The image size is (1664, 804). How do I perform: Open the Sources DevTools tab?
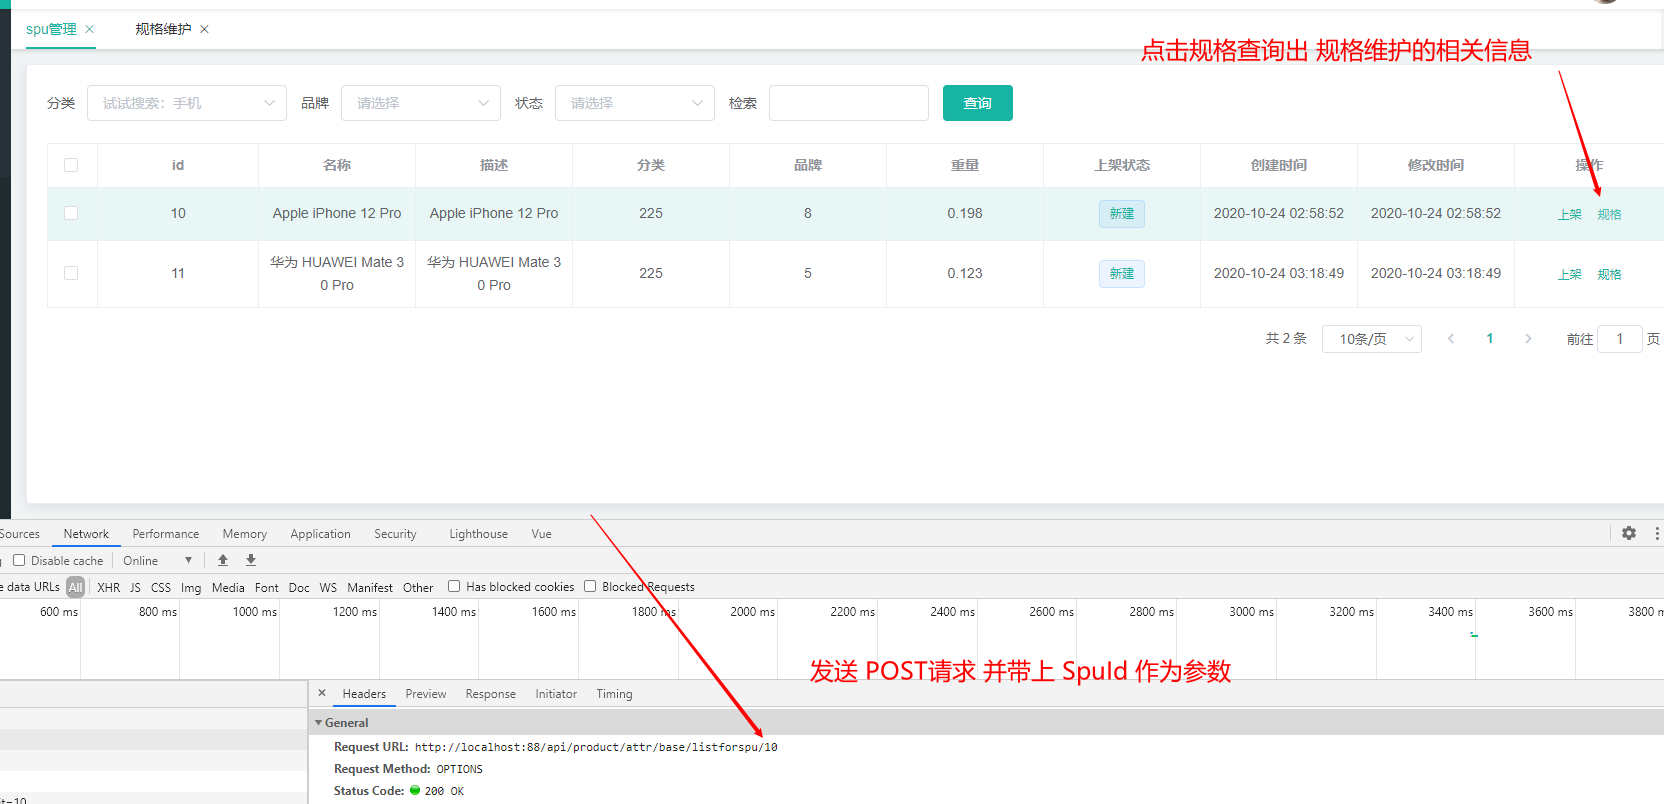coord(20,534)
